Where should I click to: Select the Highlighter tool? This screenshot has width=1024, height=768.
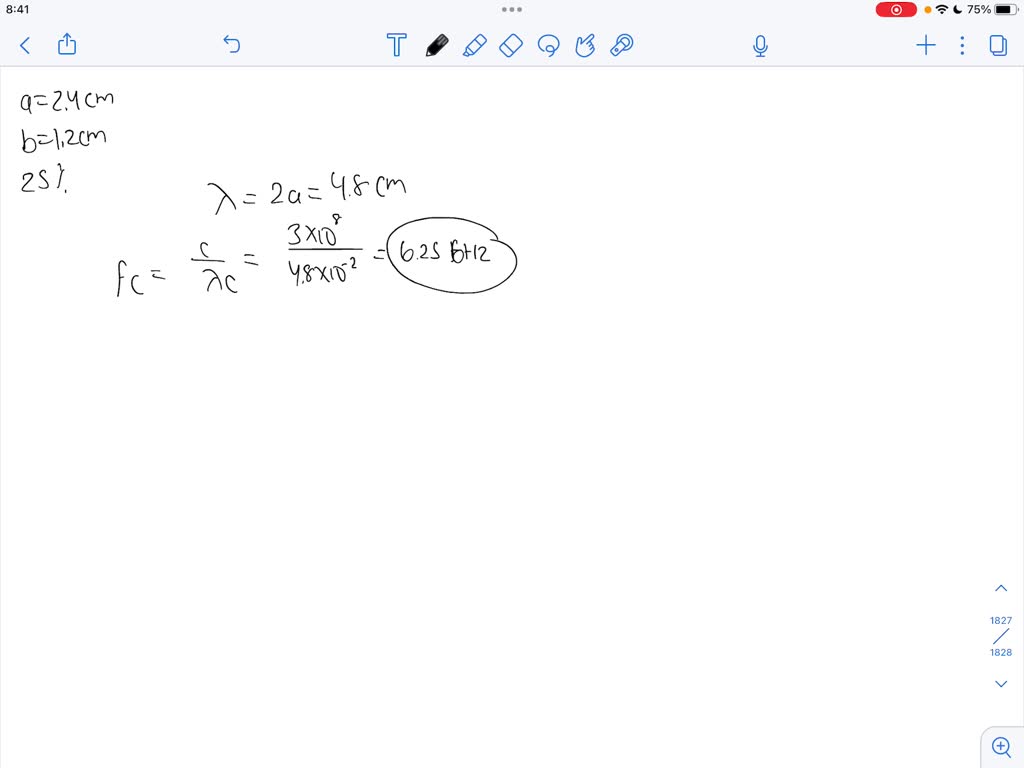tap(475, 45)
